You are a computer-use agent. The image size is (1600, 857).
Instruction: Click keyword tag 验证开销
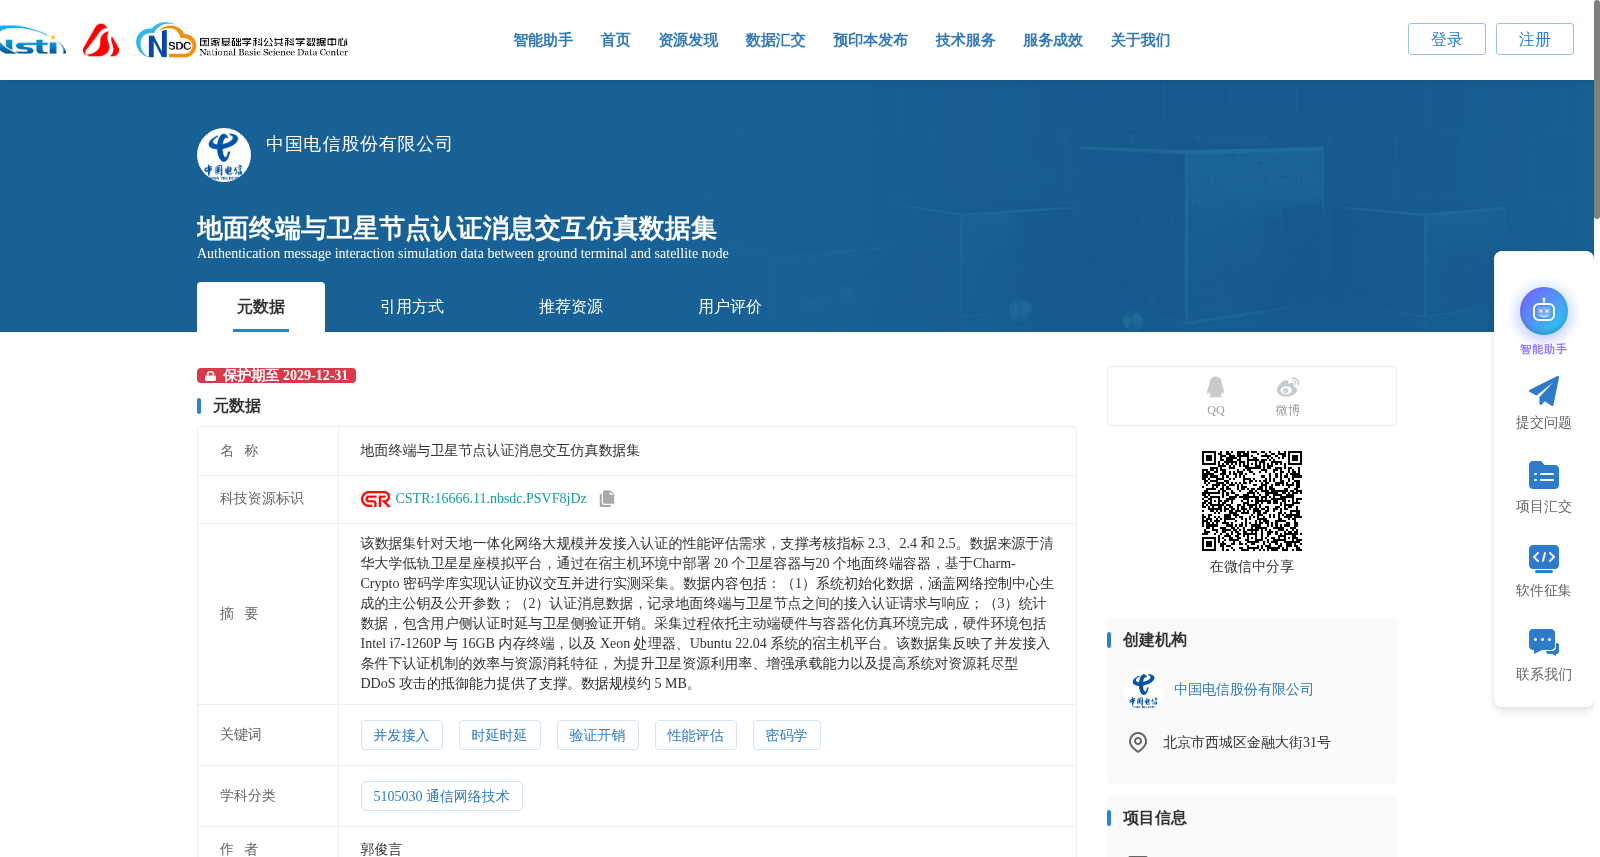tap(597, 735)
